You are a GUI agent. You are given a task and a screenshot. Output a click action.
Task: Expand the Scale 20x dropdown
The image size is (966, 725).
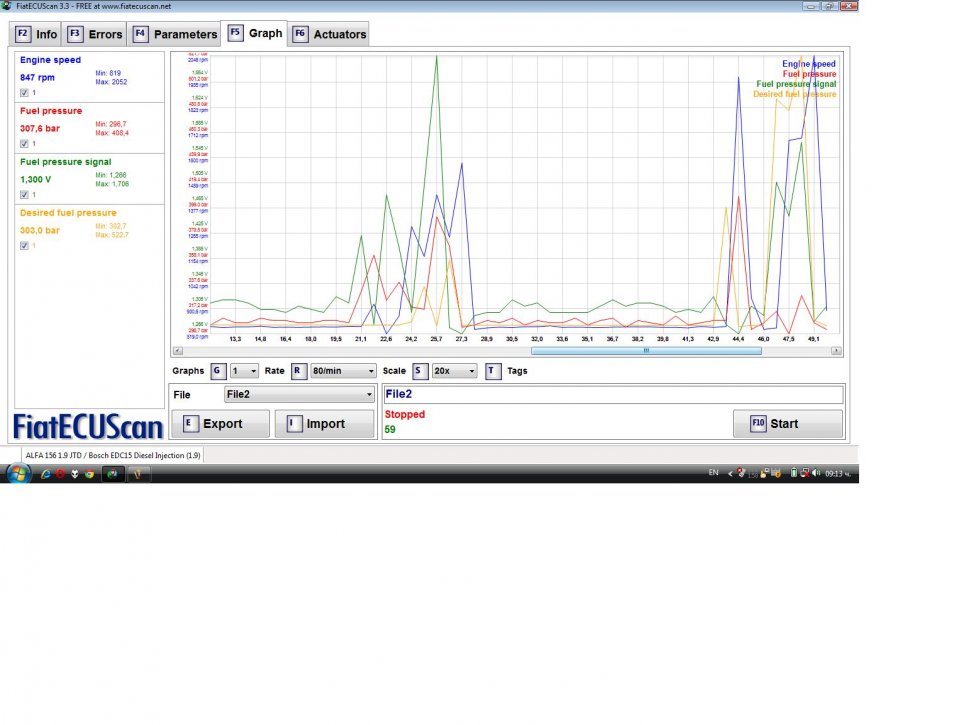456,371
